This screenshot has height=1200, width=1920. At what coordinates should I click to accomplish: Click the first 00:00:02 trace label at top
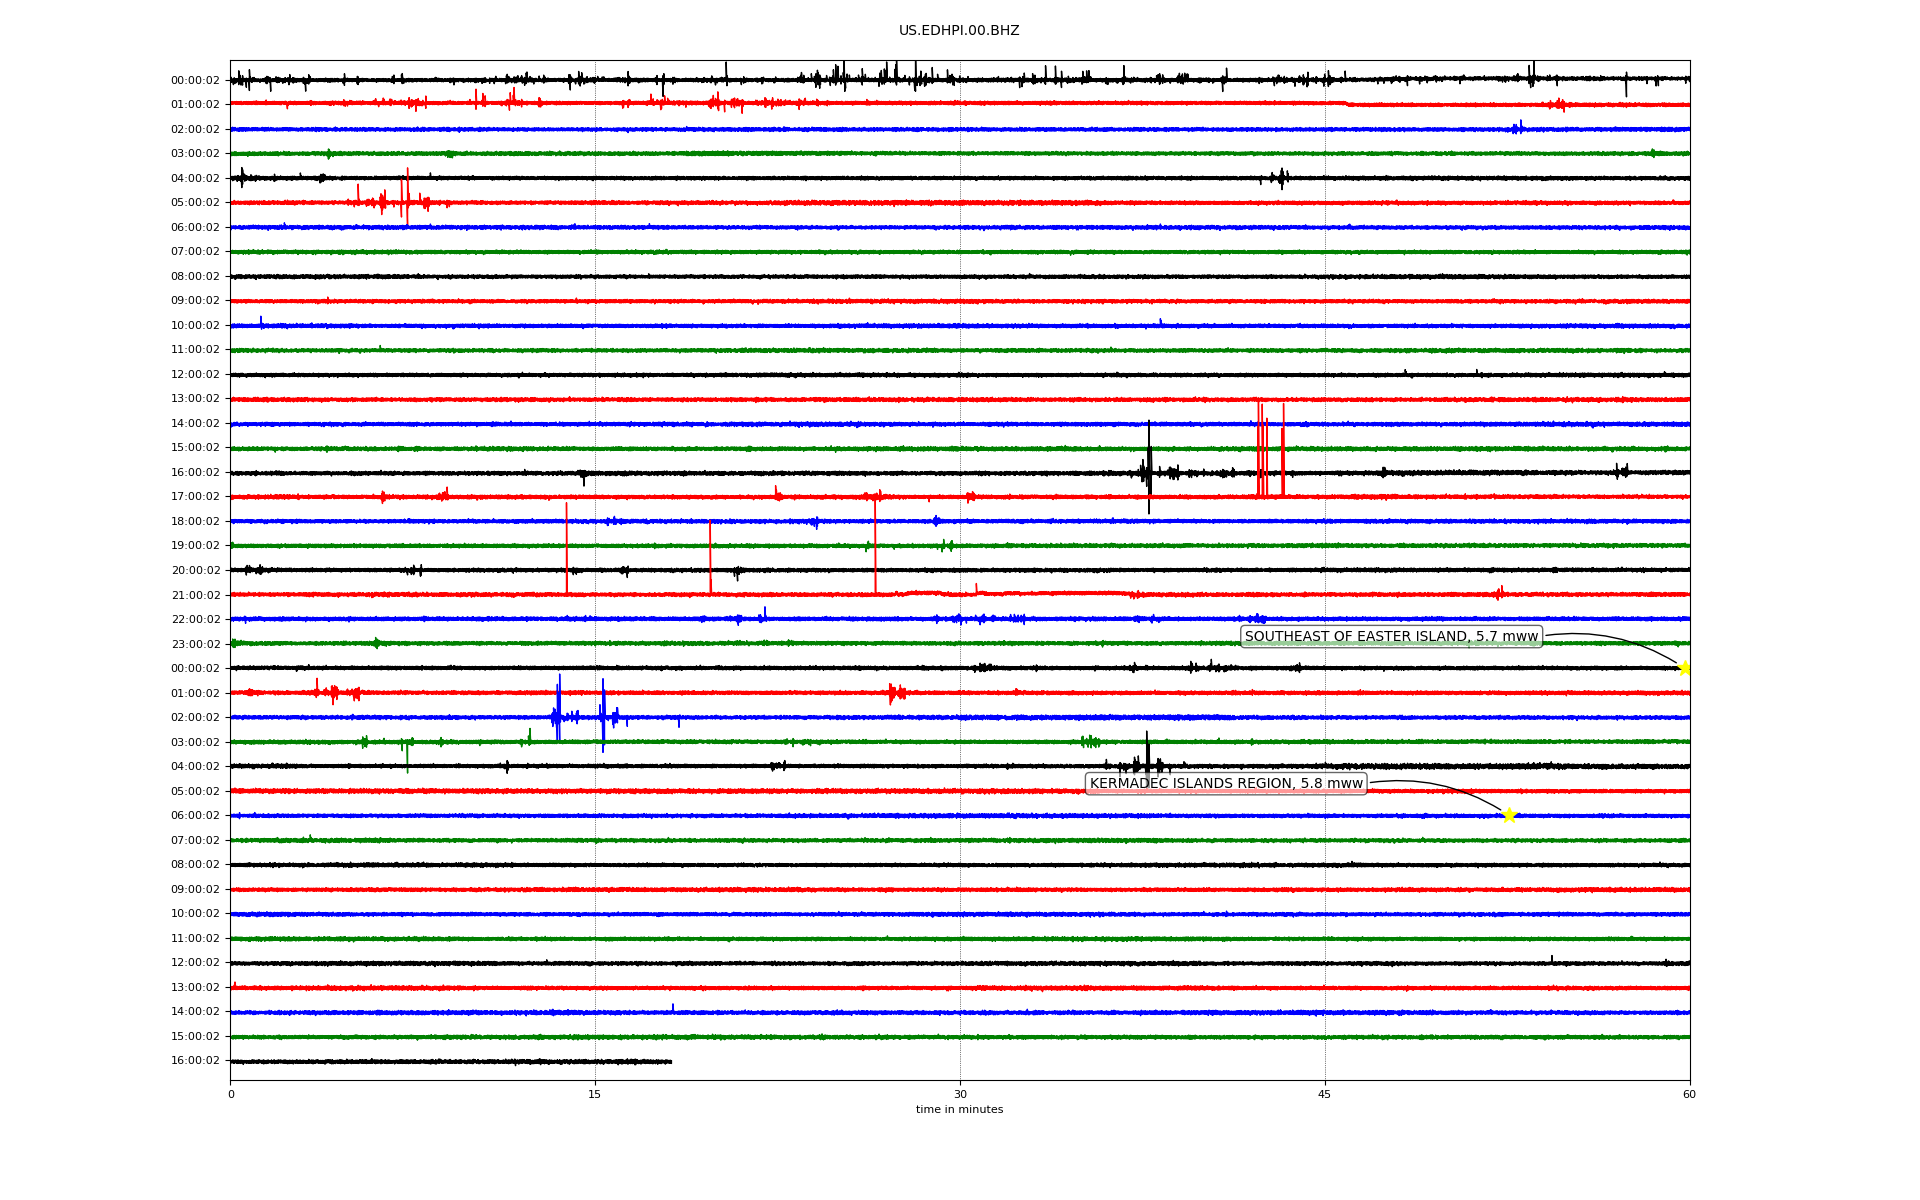[195, 81]
